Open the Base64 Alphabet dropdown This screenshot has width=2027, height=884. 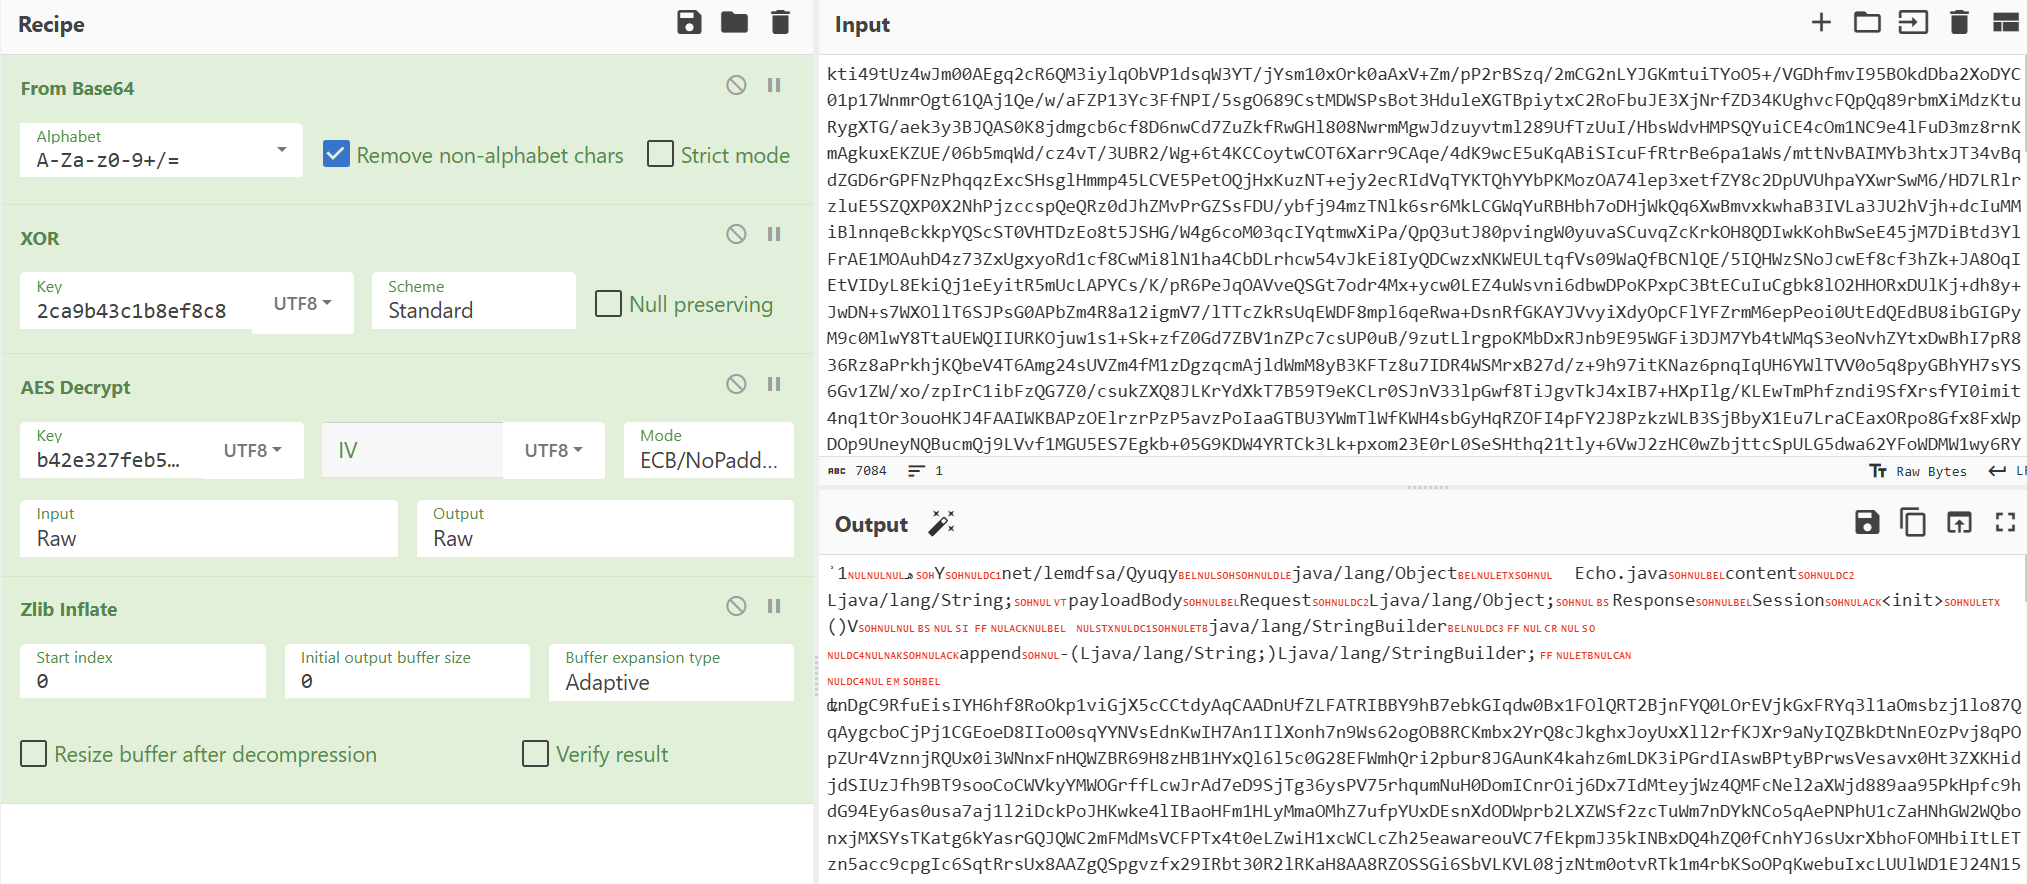(161, 150)
